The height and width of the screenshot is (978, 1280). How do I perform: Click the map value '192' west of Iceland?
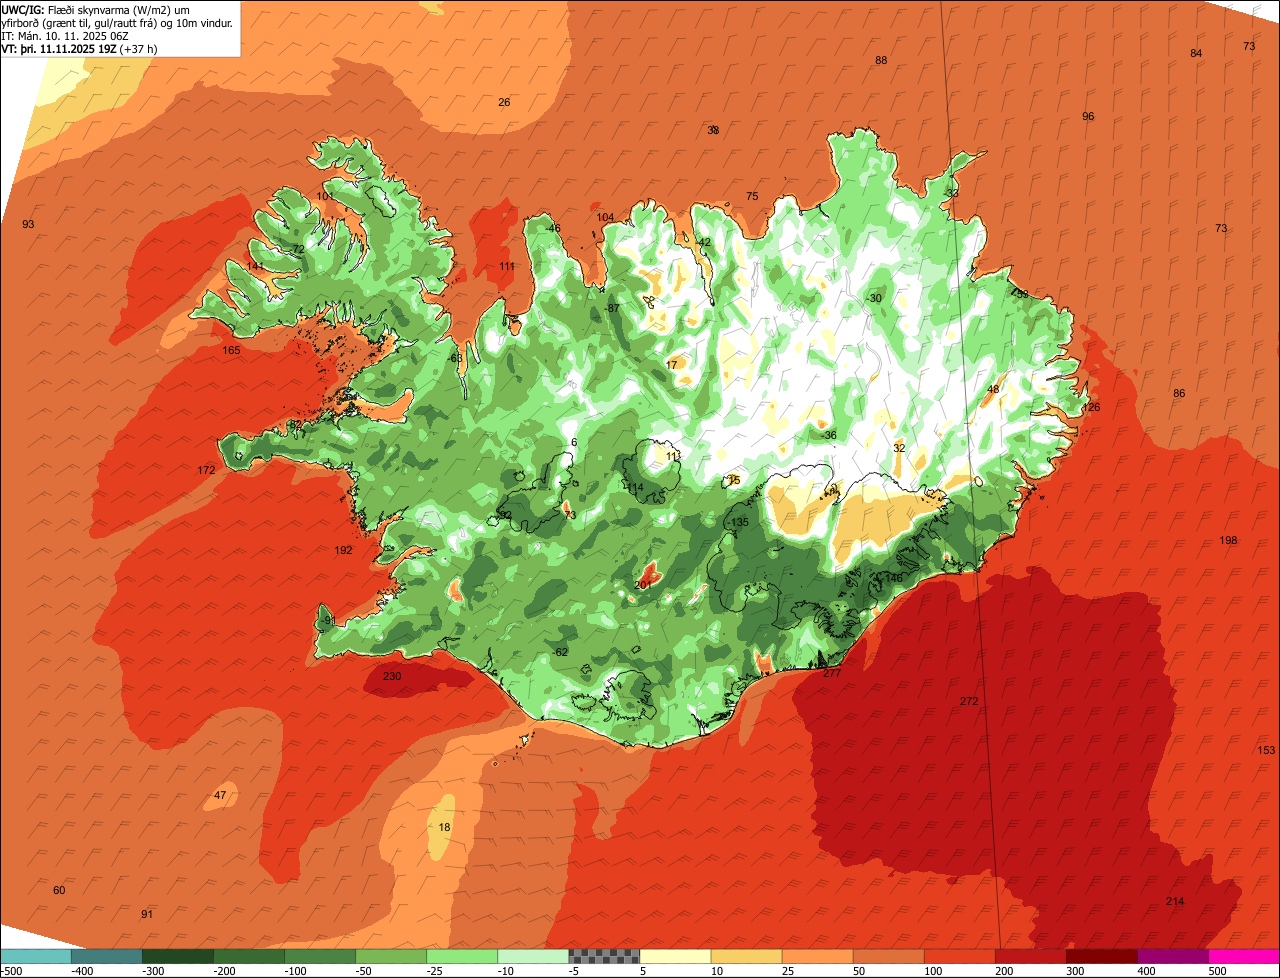coord(344,550)
